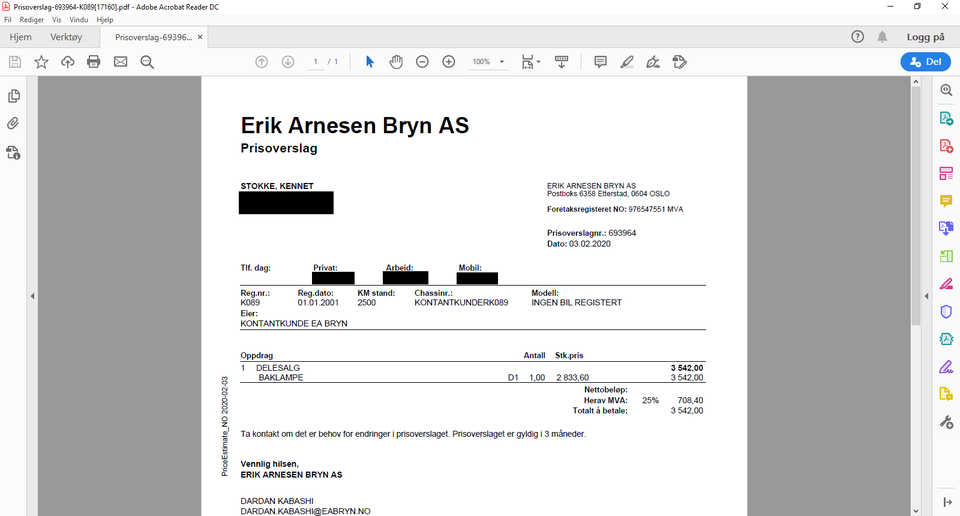Open page thumbnails panel
The height and width of the screenshot is (516, 960).
[13, 96]
